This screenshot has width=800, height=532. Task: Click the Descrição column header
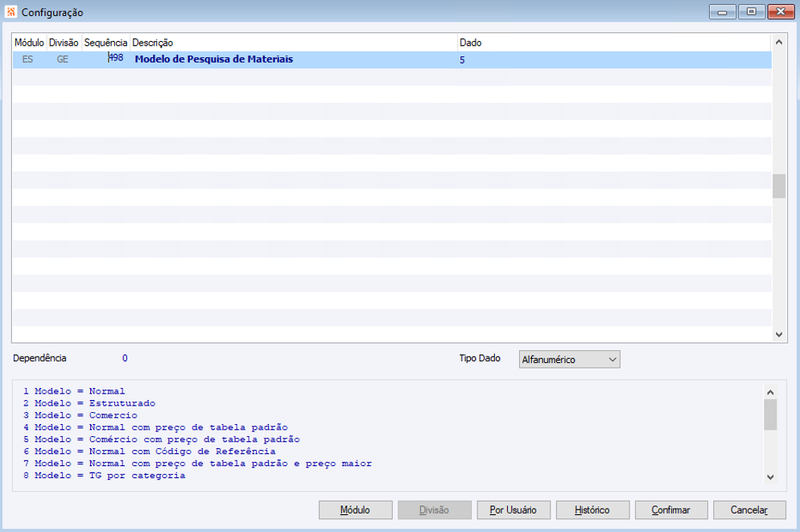(x=293, y=43)
